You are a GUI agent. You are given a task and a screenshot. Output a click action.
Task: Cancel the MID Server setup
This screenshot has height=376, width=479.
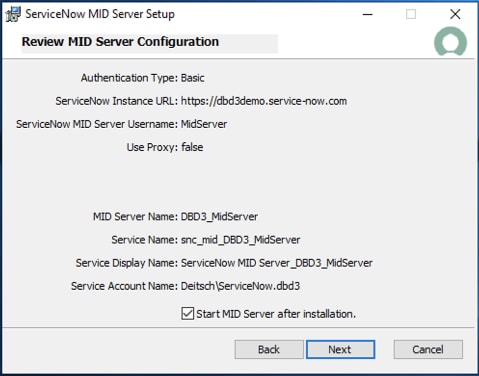pyautogui.click(x=428, y=349)
